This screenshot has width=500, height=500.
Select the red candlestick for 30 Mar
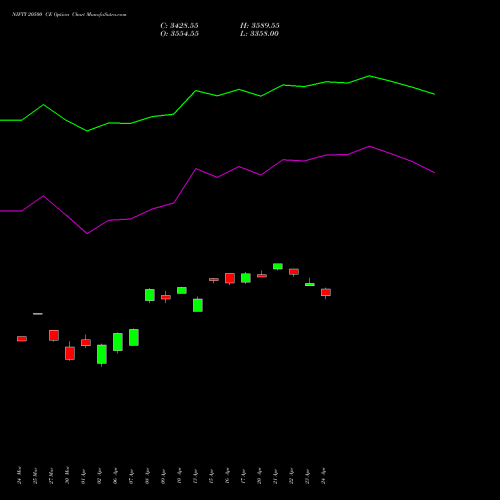tap(70, 353)
